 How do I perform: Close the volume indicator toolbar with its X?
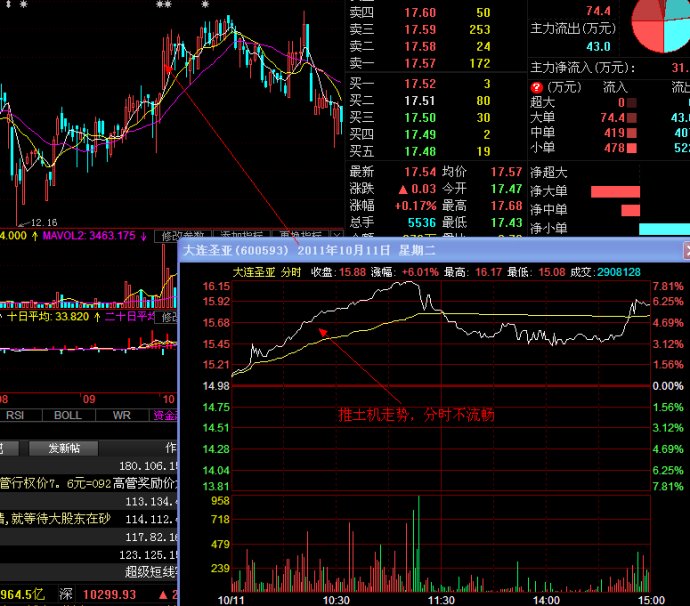(338, 235)
